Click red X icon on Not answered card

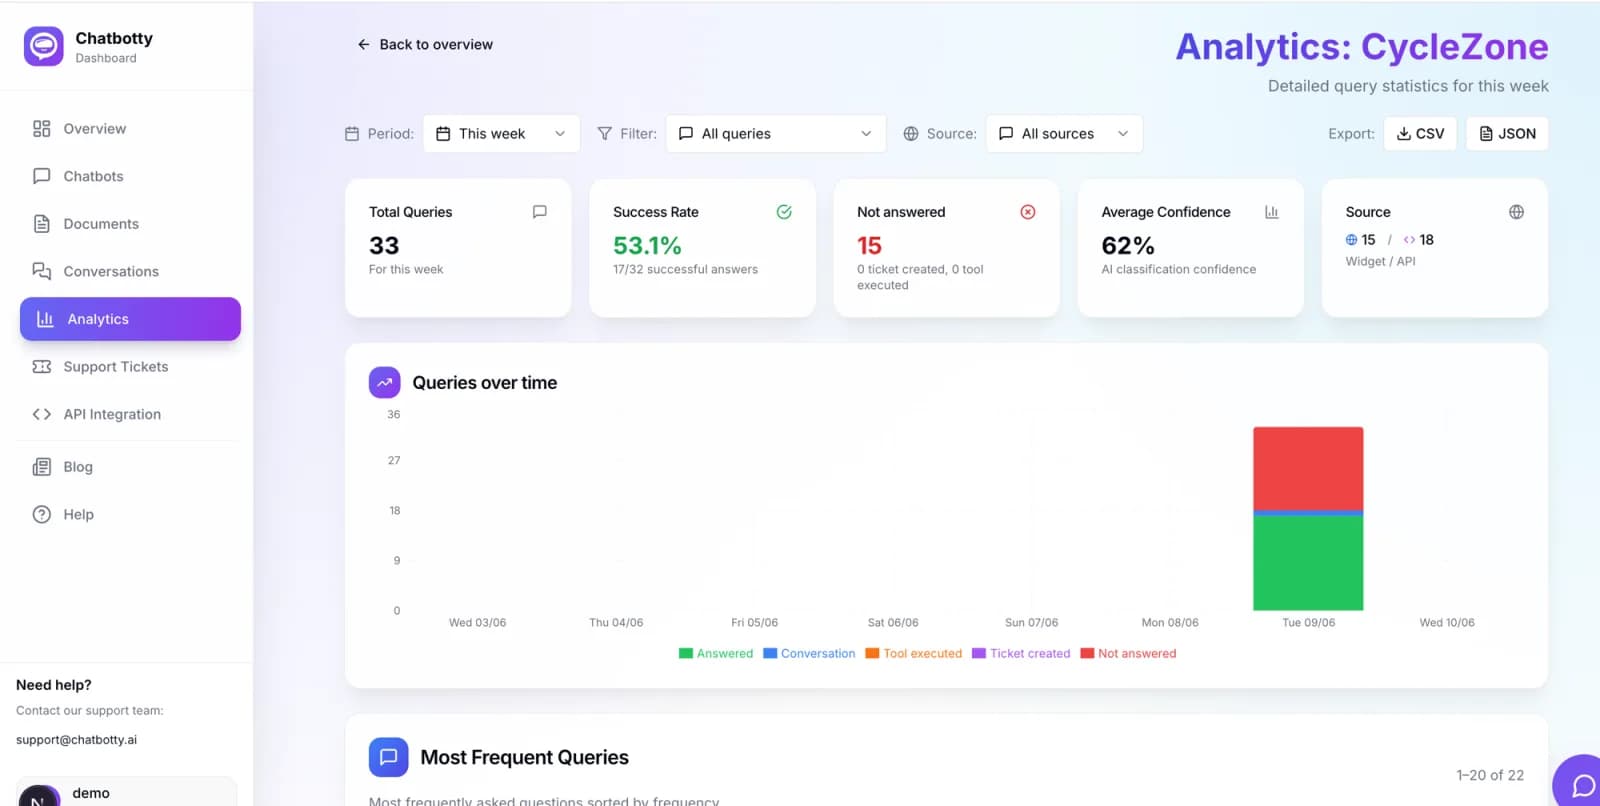(1028, 212)
